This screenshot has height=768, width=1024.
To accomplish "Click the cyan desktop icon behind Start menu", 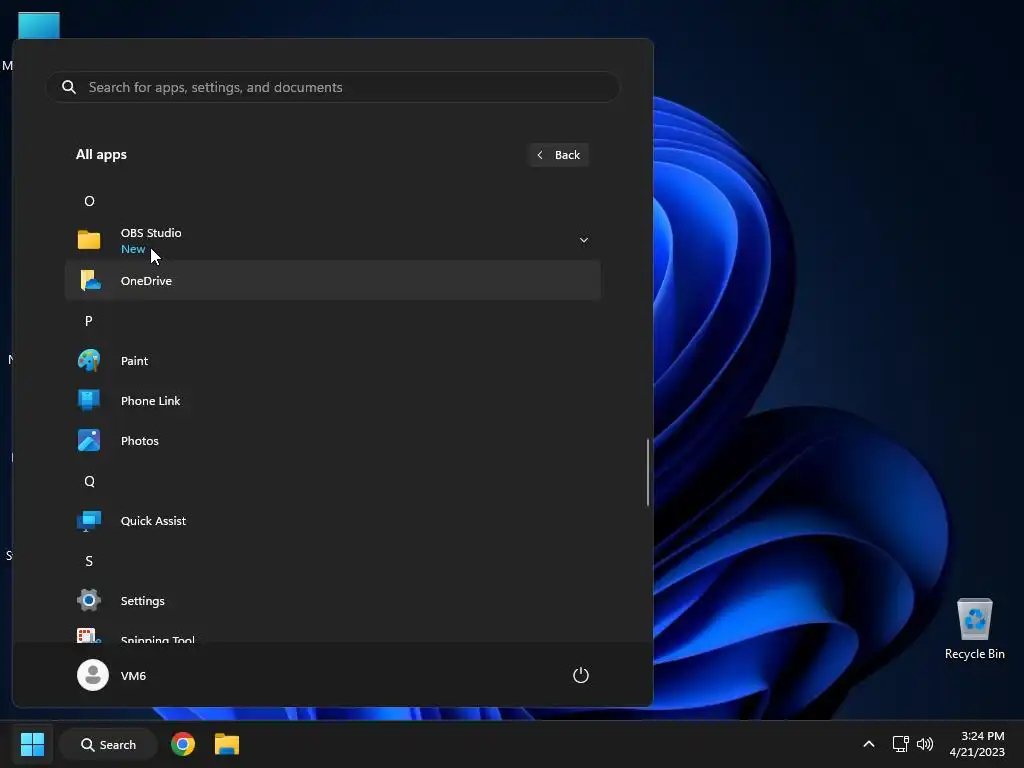I will 39,25.
